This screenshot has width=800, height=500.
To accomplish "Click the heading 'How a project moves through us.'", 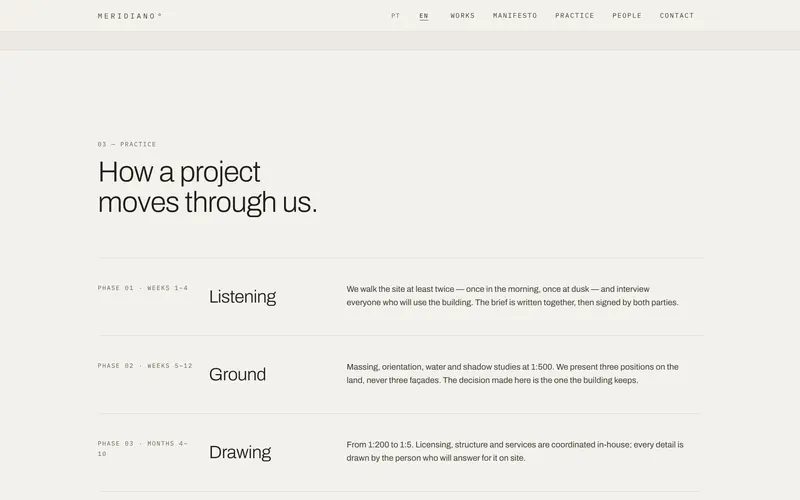I will coord(208,187).
